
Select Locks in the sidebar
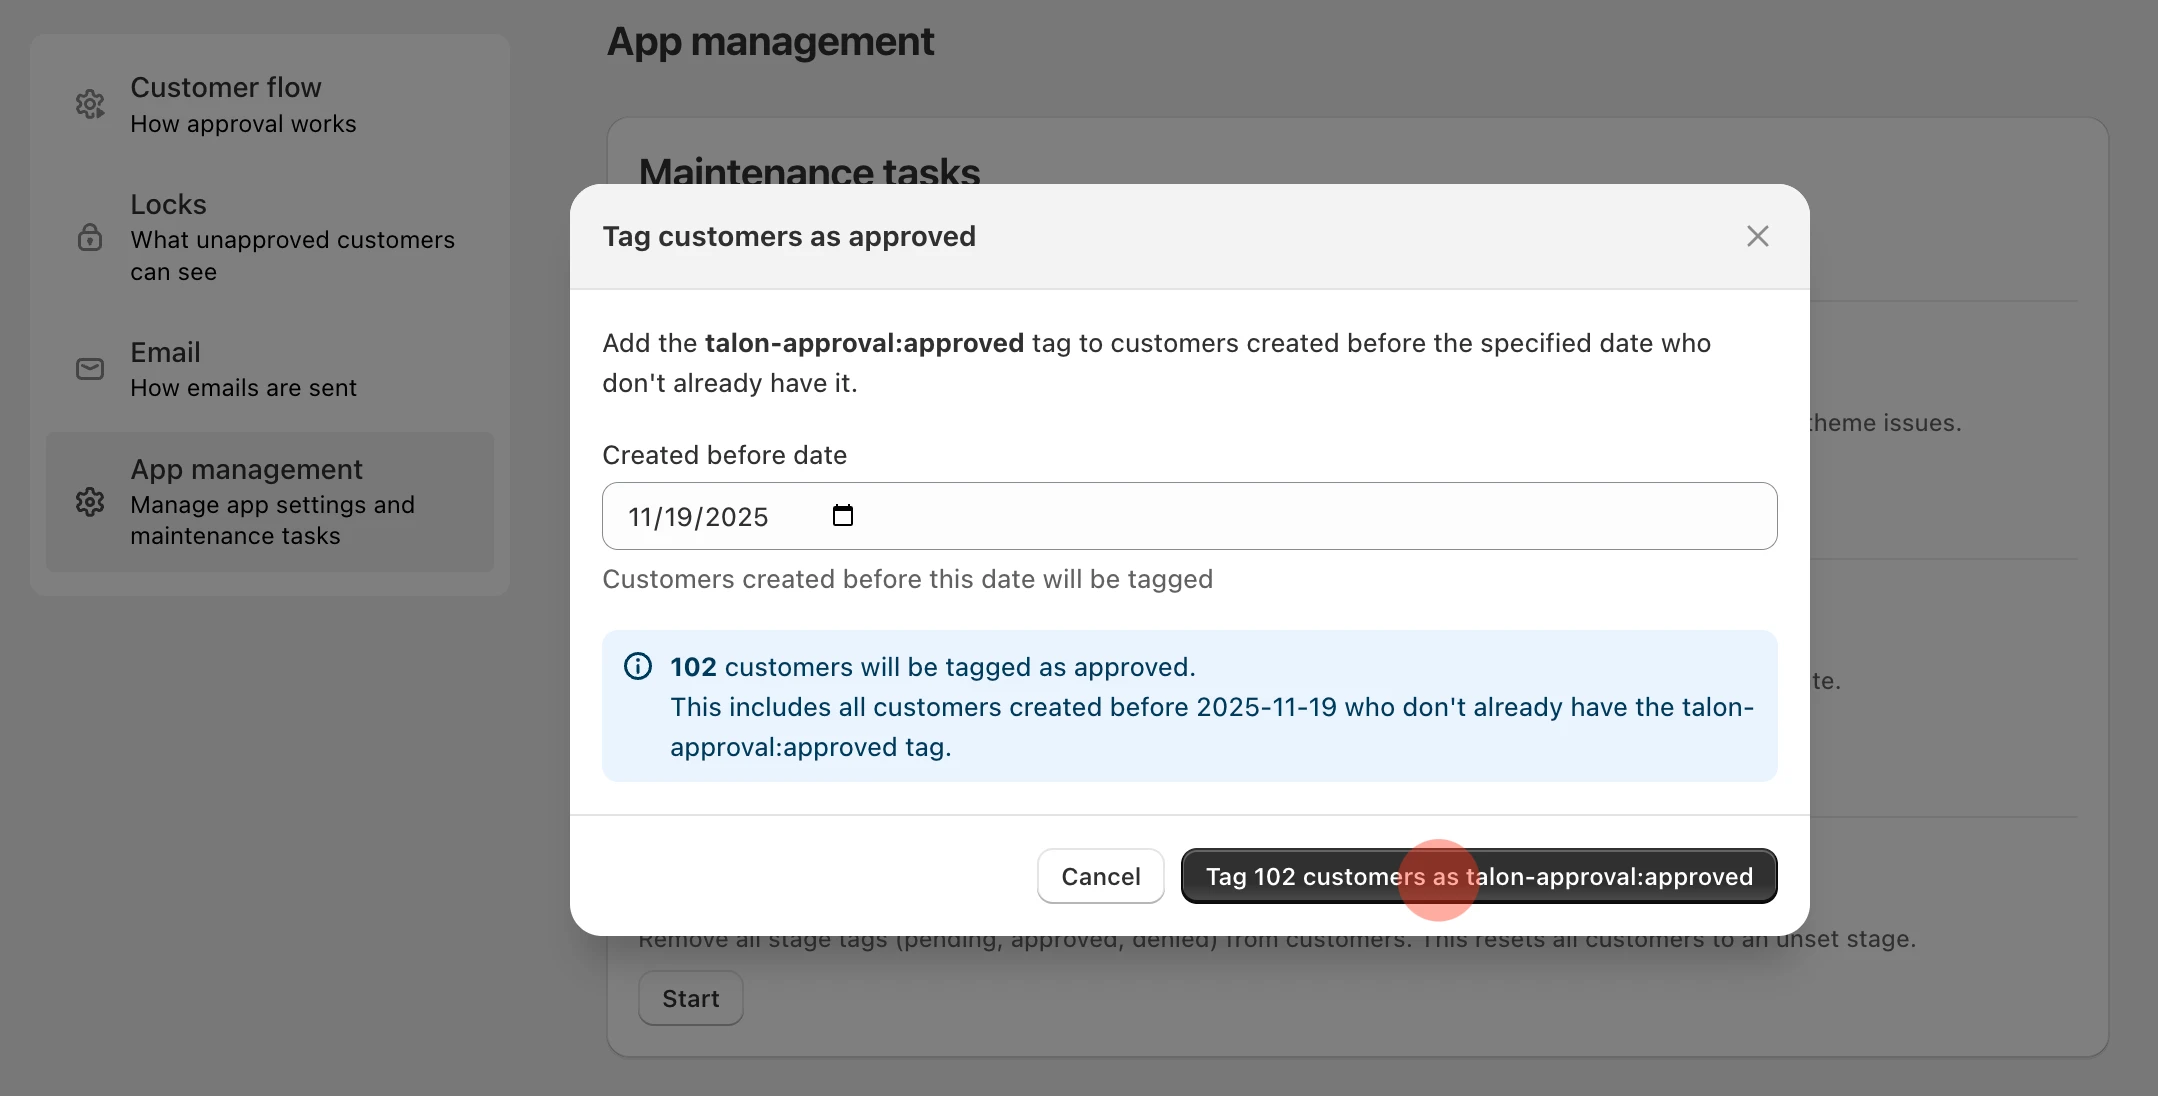270,236
